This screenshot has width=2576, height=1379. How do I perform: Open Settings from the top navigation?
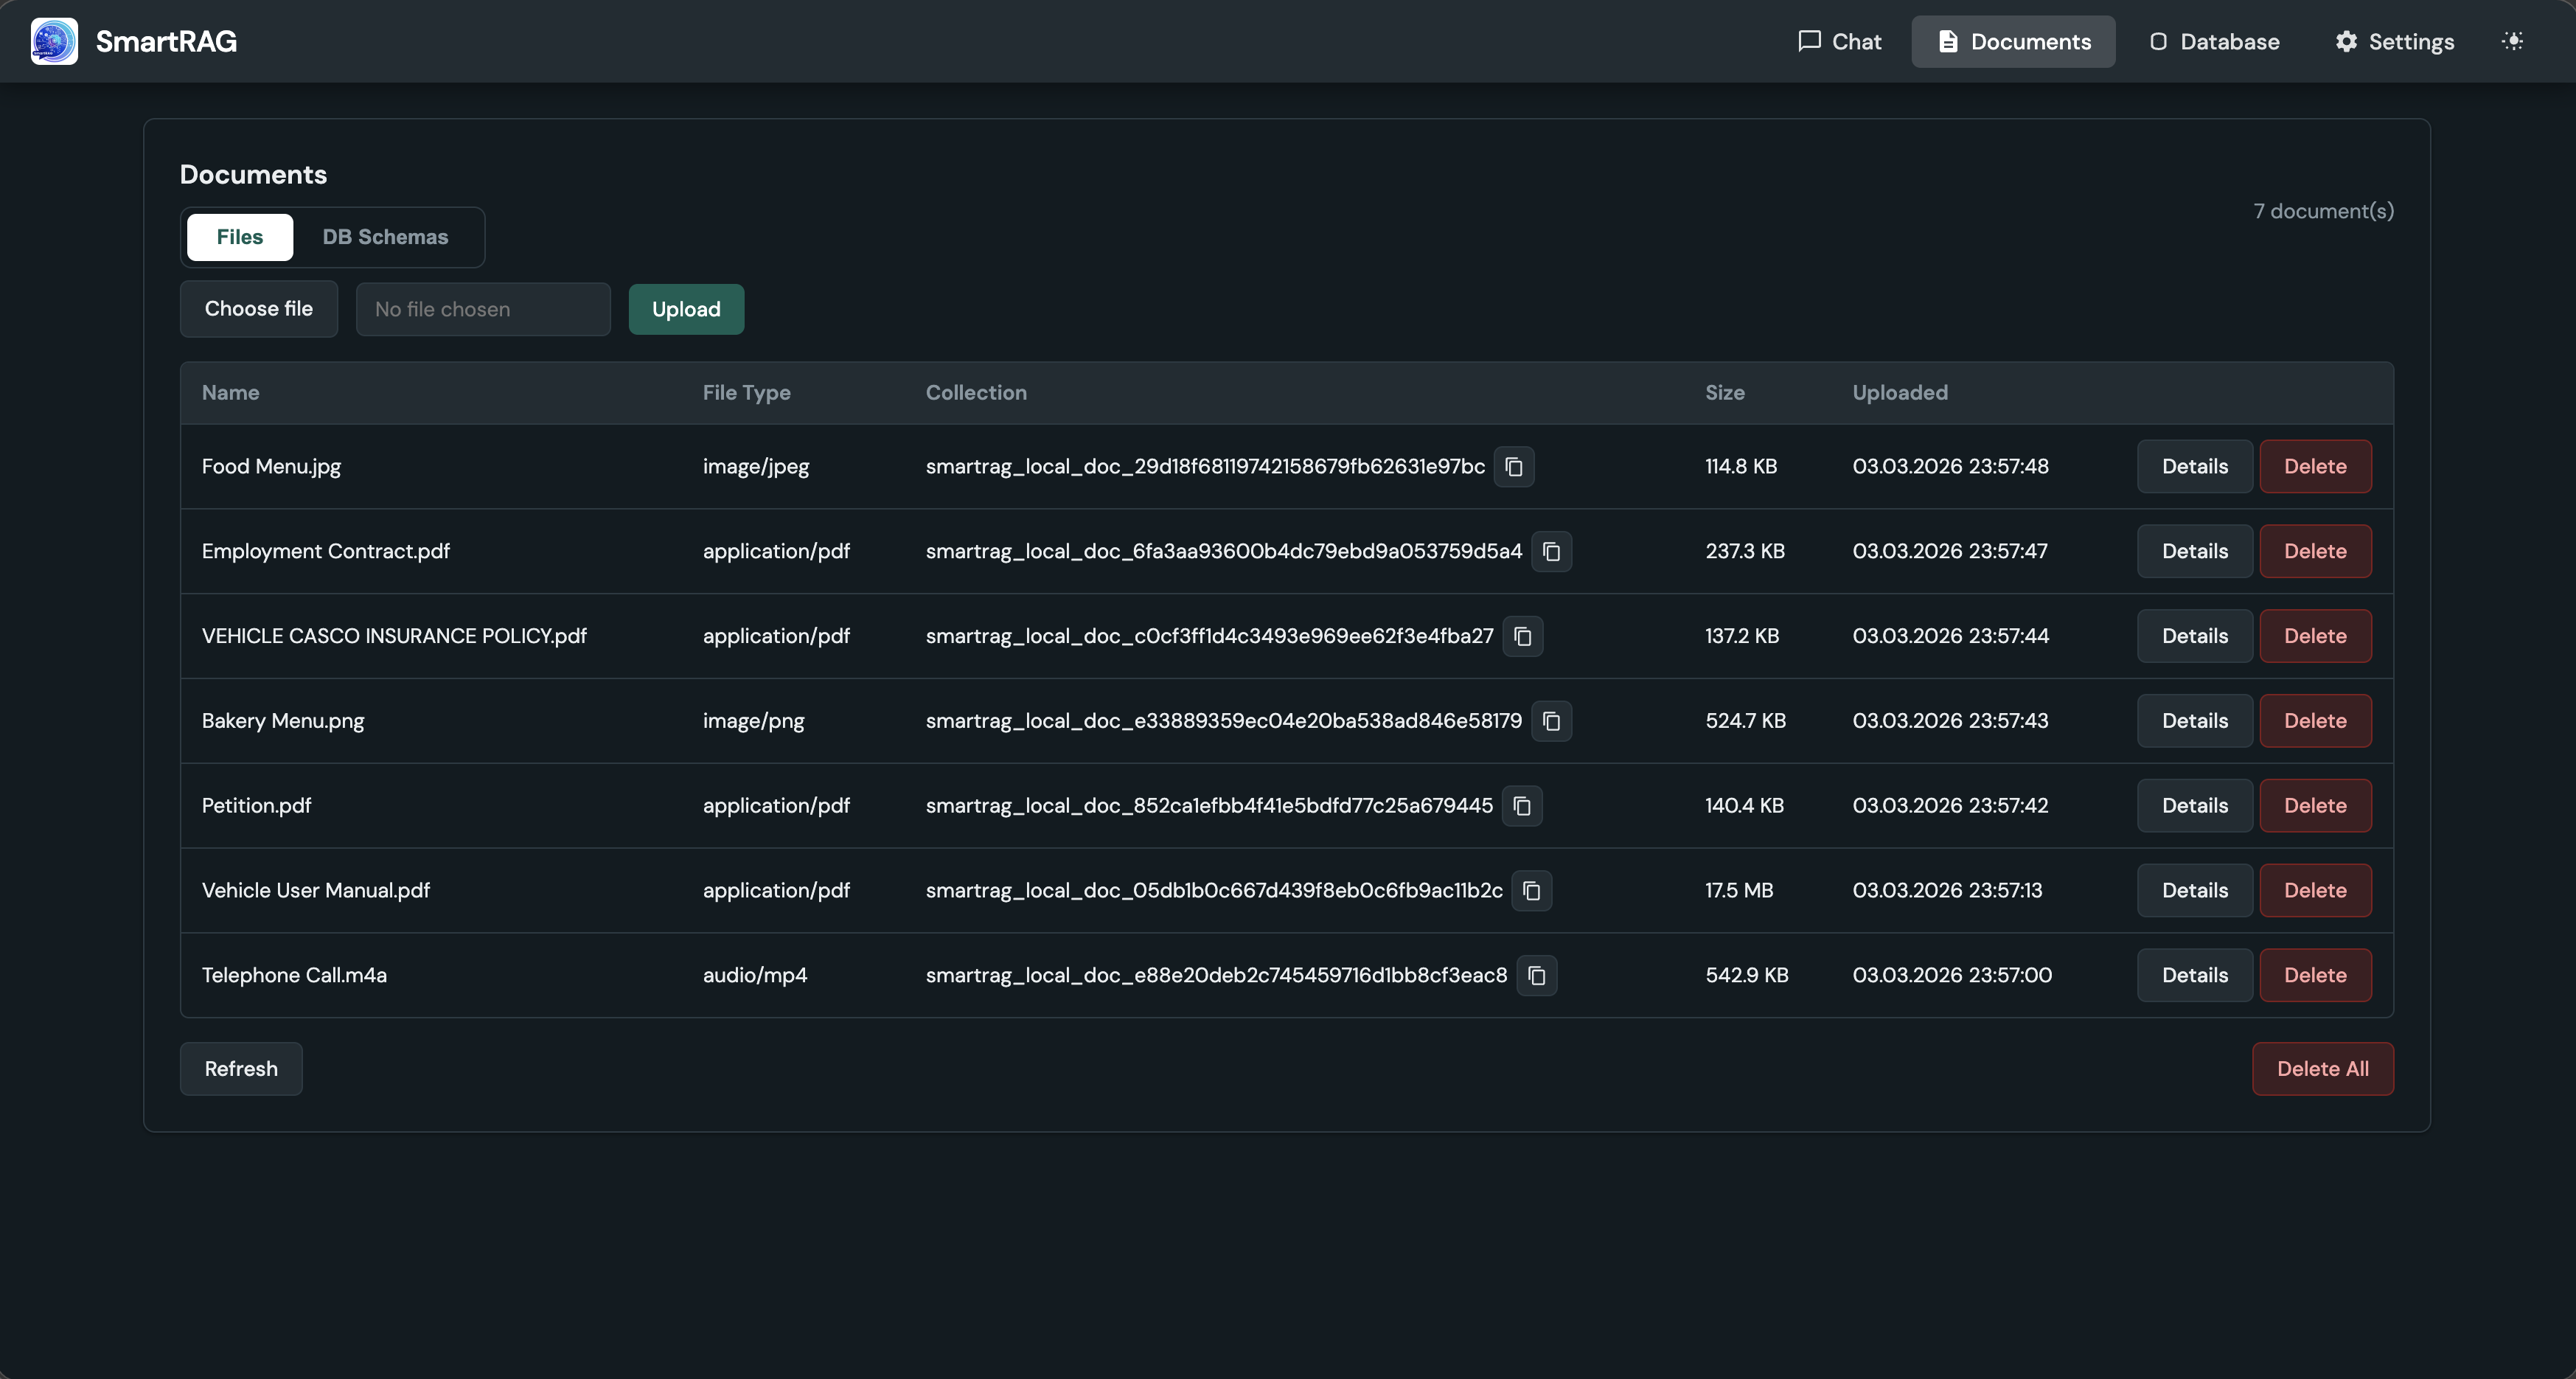click(x=2394, y=41)
